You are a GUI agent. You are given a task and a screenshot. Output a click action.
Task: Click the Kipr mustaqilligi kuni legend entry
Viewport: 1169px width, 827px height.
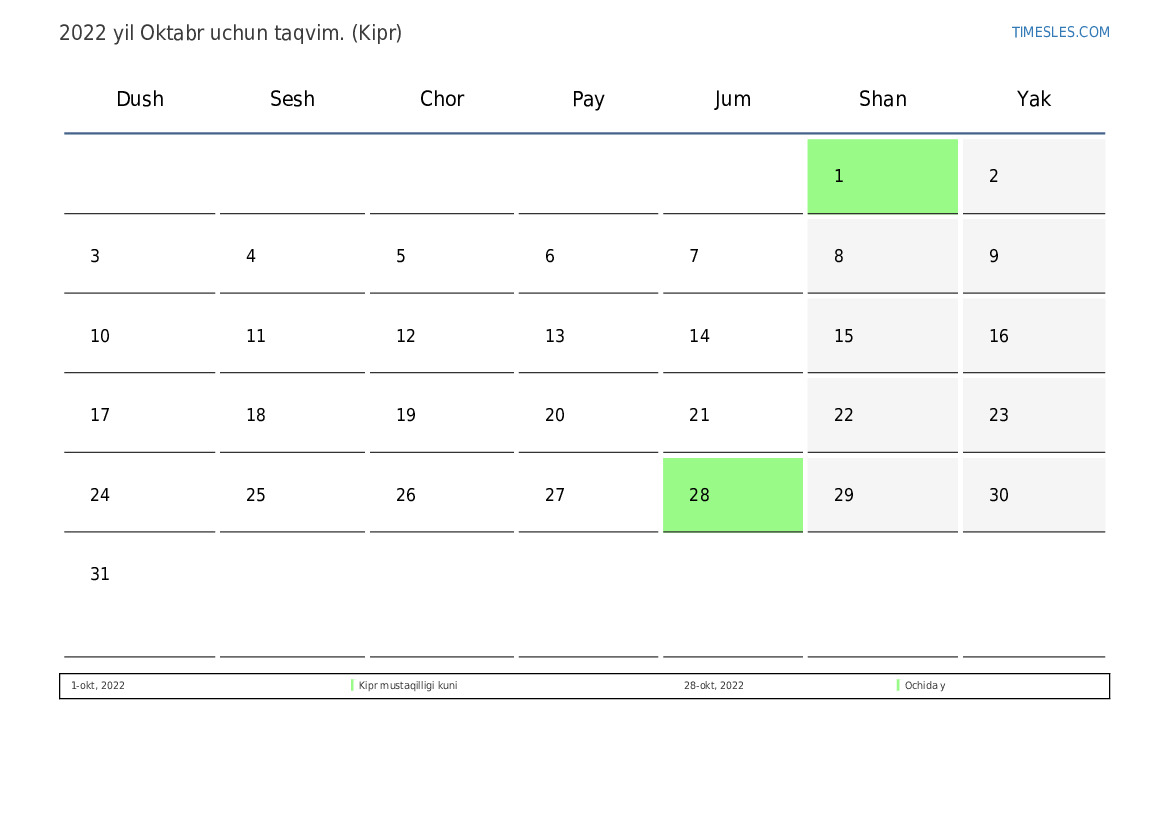[x=408, y=686]
